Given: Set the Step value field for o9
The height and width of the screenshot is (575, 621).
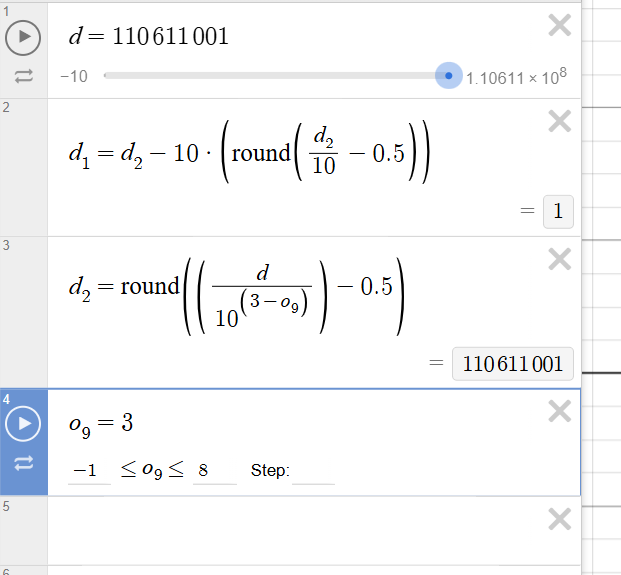Looking at the screenshot, I should 314,470.
